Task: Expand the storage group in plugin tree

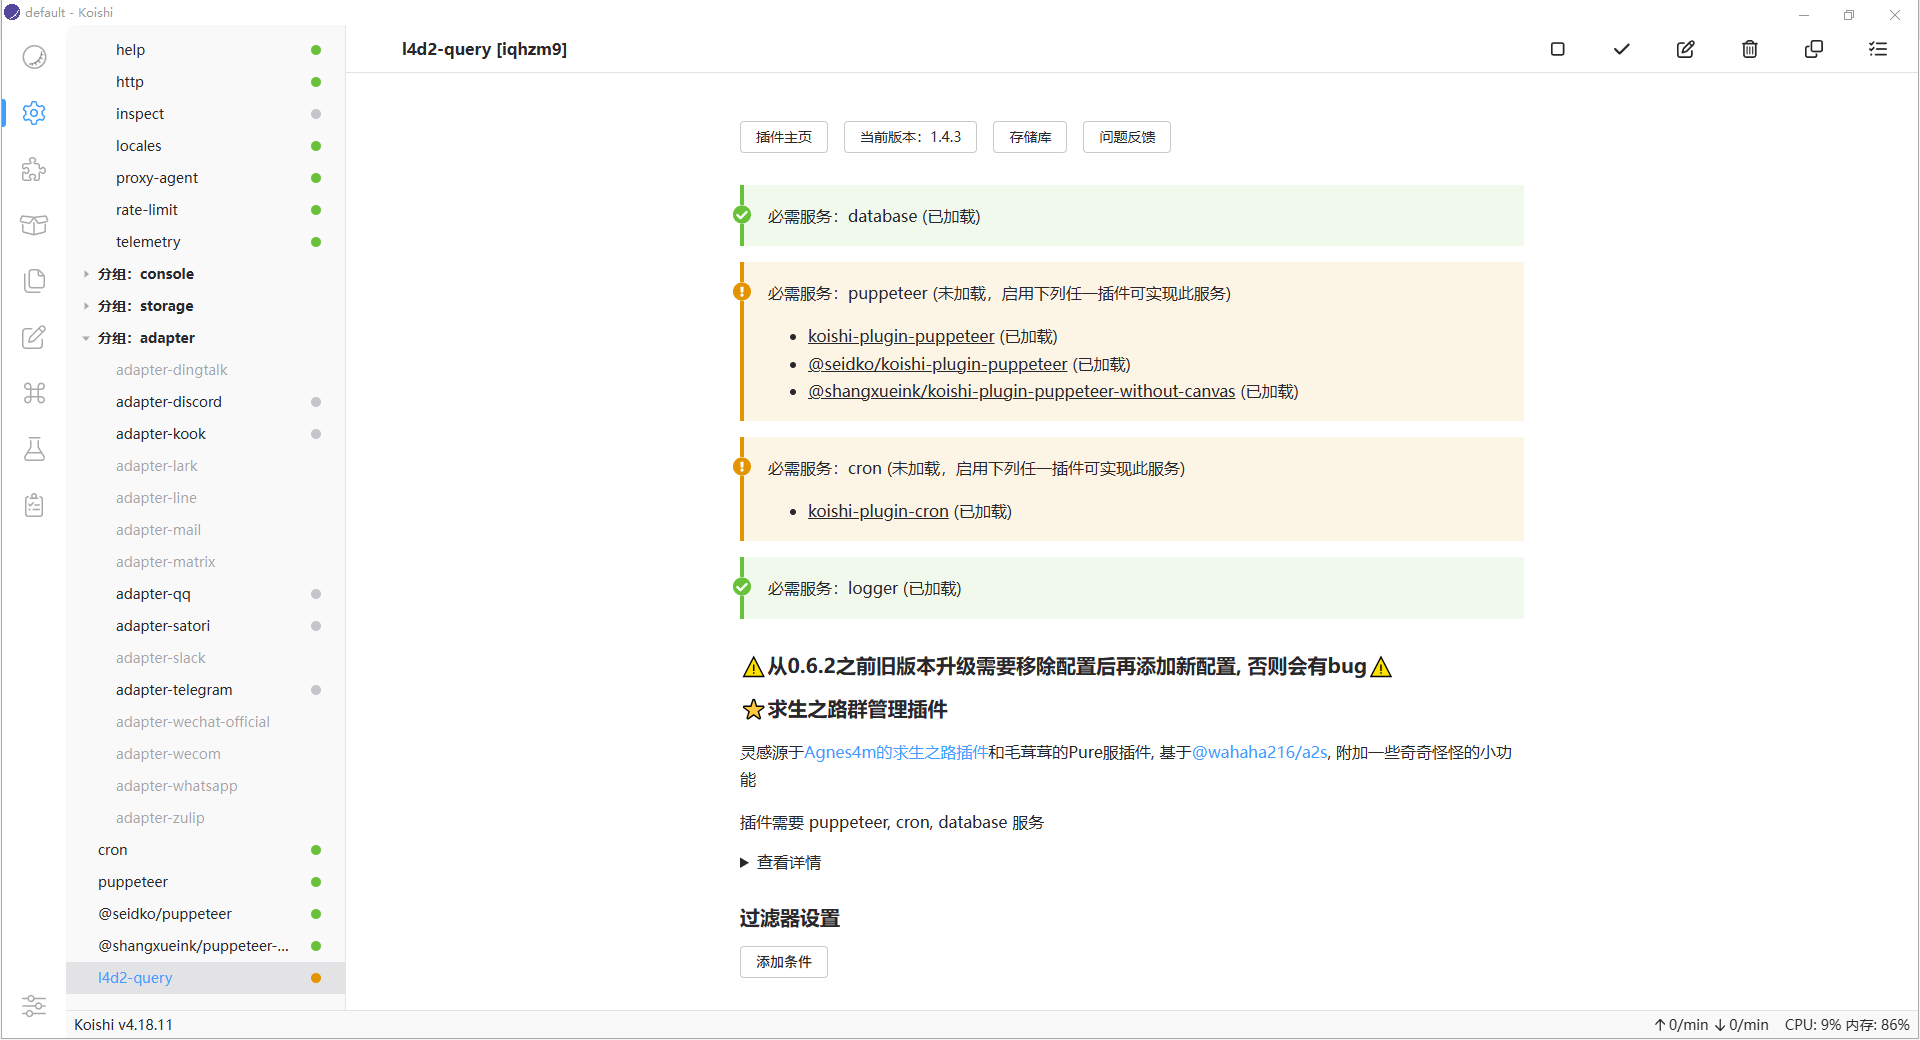Action: pyautogui.click(x=86, y=306)
